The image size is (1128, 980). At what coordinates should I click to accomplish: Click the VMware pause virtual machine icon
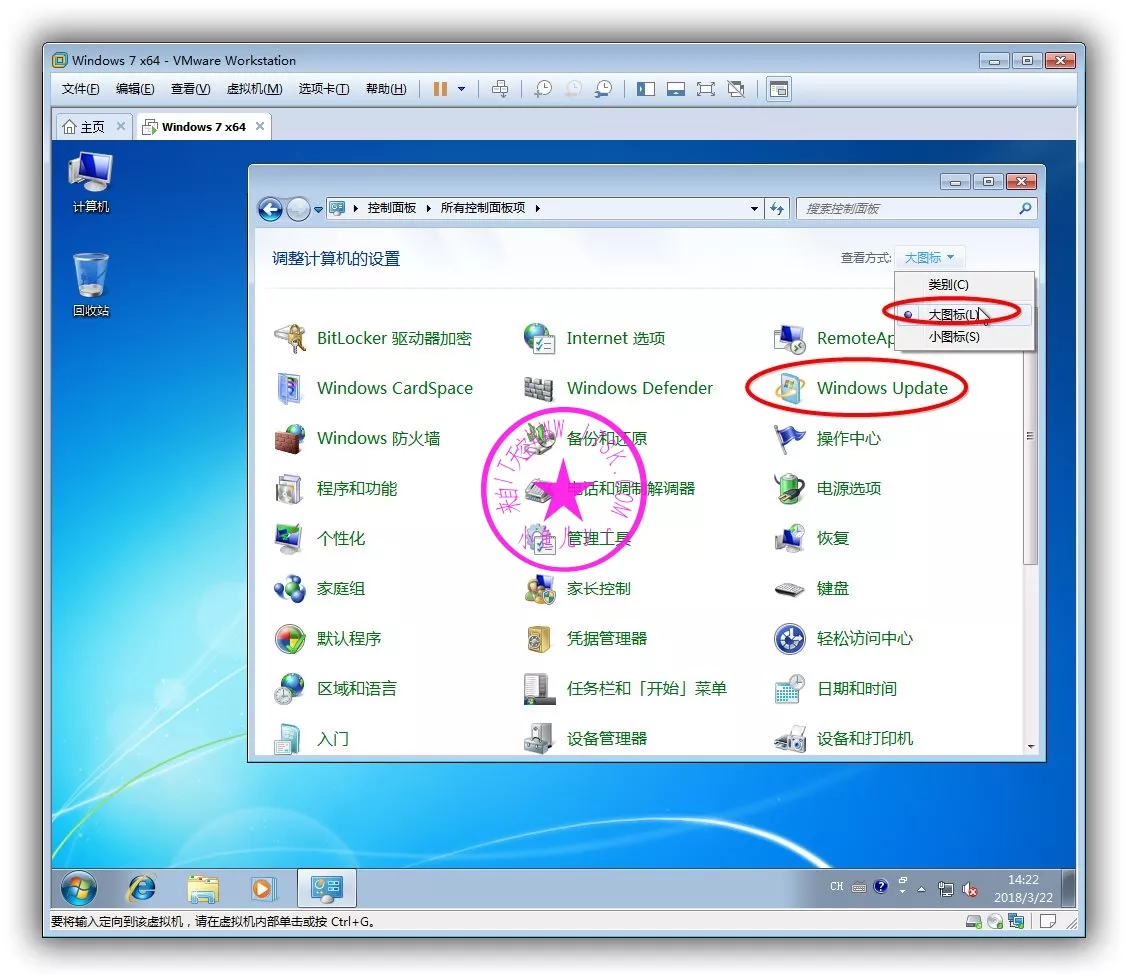point(440,89)
